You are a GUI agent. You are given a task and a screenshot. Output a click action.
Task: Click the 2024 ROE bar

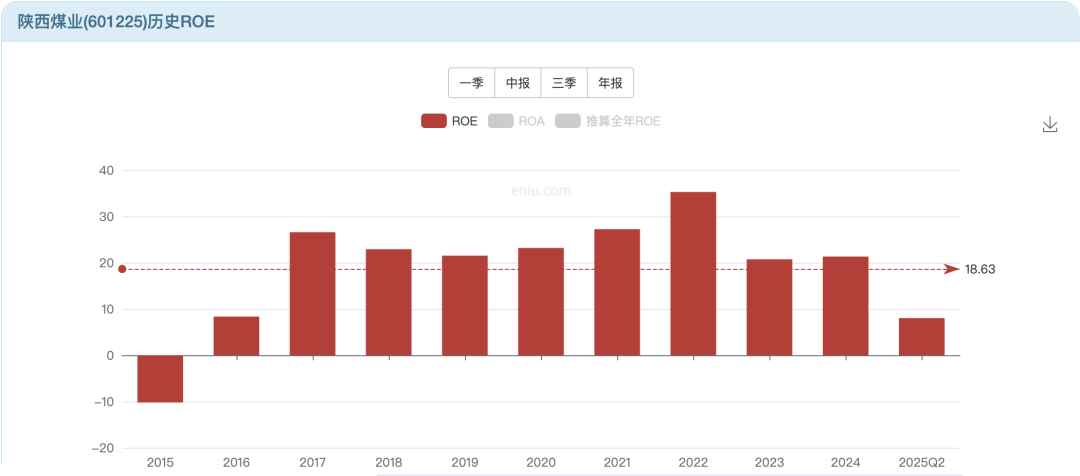(845, 306)
